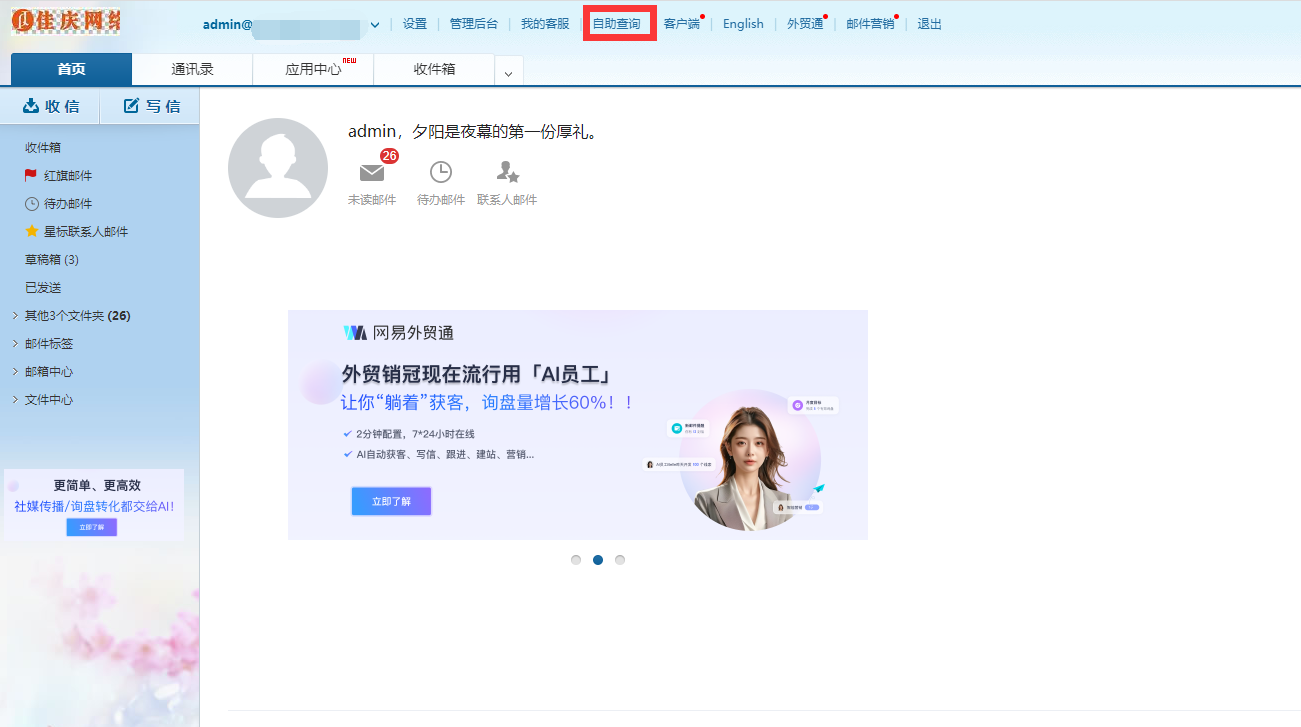The image size is (1301, 727).
Task: Select the second carousel dot
Action: pyautogui.click(x=598, y=560)
